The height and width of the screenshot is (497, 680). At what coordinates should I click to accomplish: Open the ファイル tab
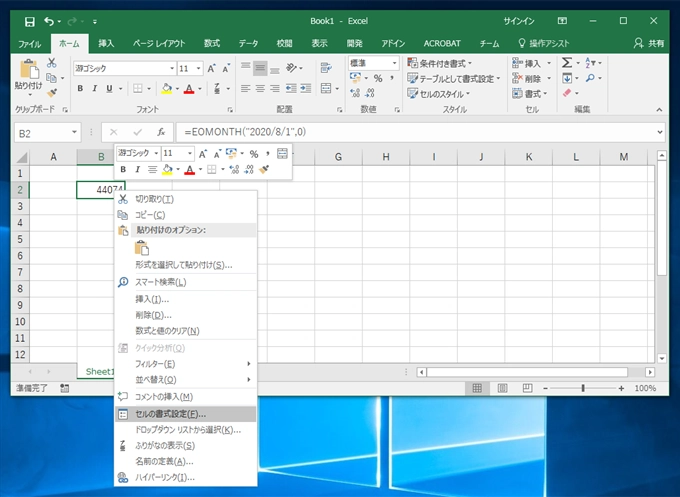[29, 44]
